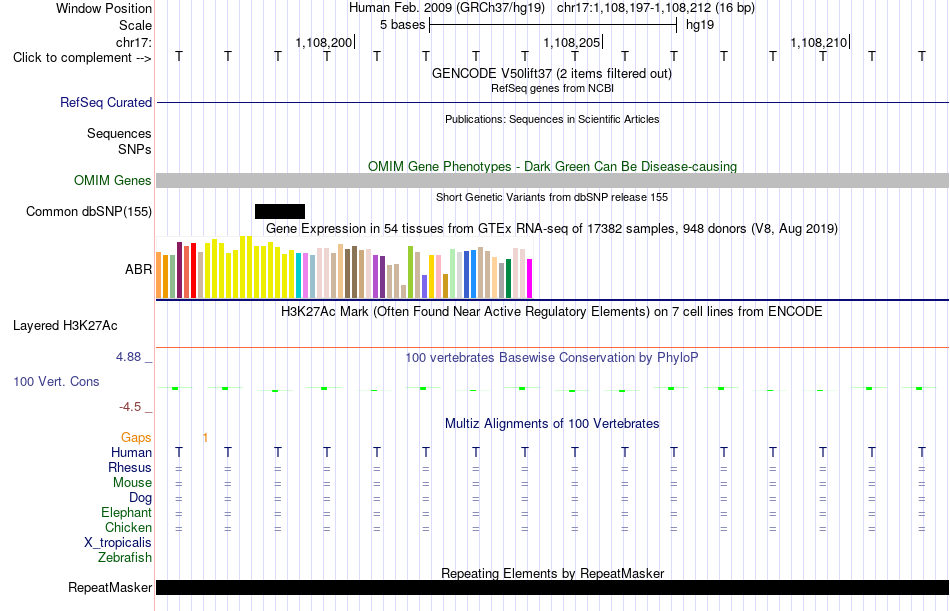Open the RepeatMasker track label

pyautogui.click(x=110, y=587)
